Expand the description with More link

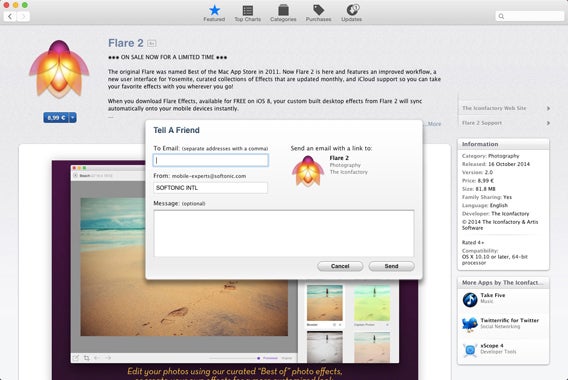coord(434,124)
